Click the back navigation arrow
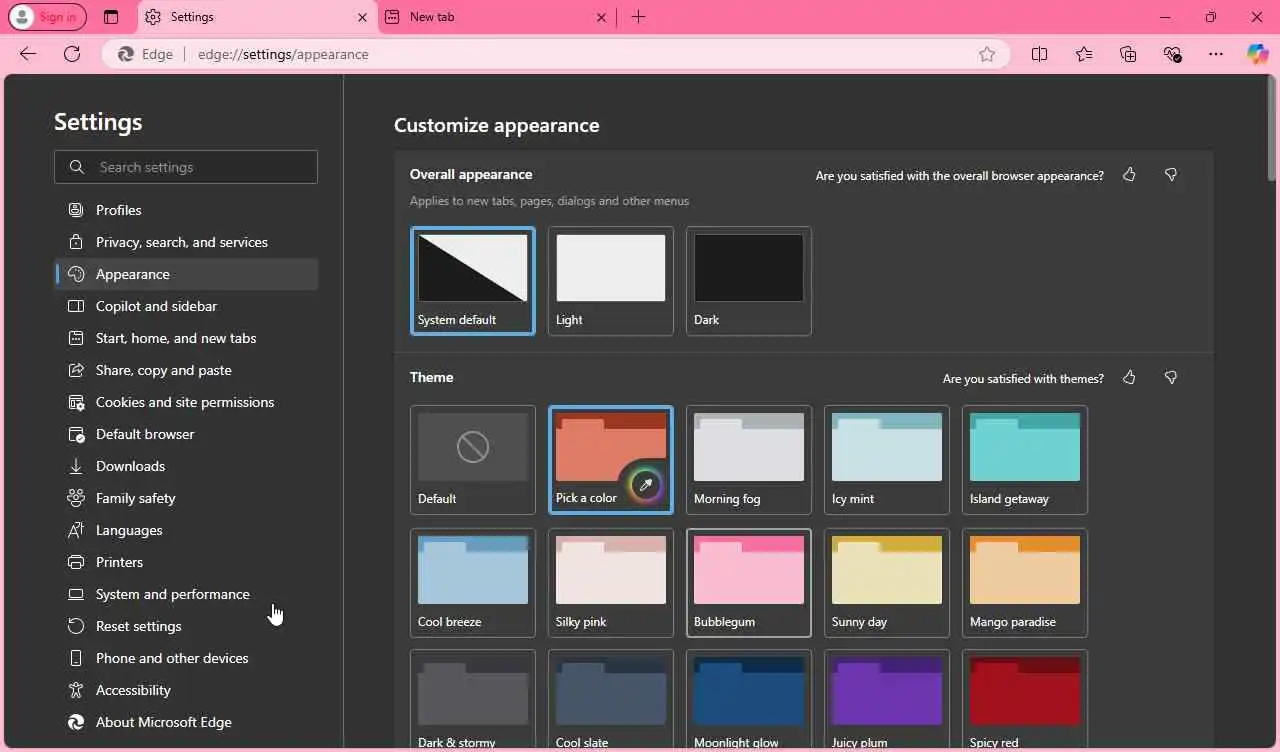This screenshot has height=752, width=1280. 28,54
